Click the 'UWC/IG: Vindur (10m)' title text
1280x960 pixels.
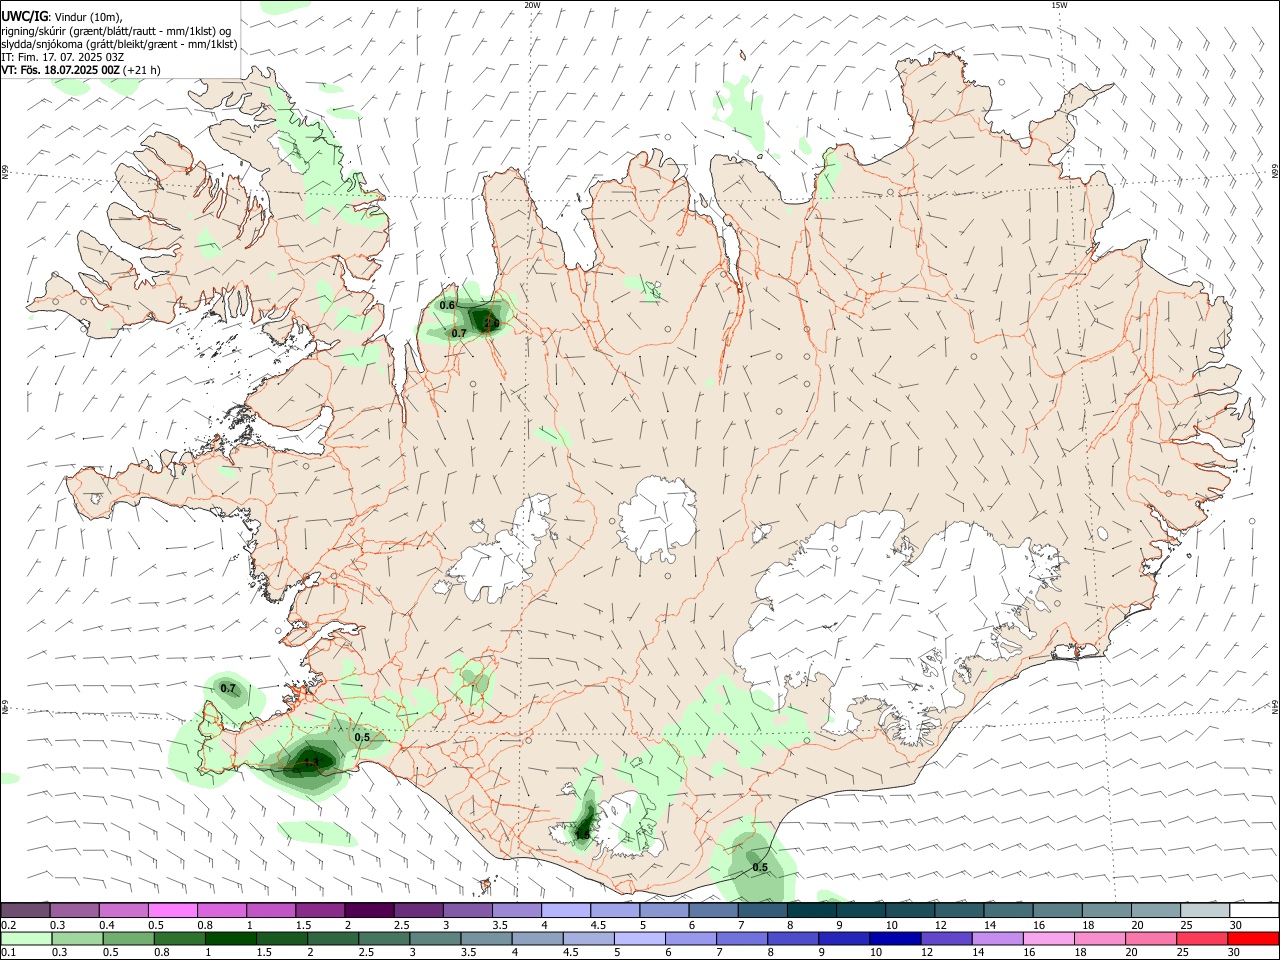(62, 17)
